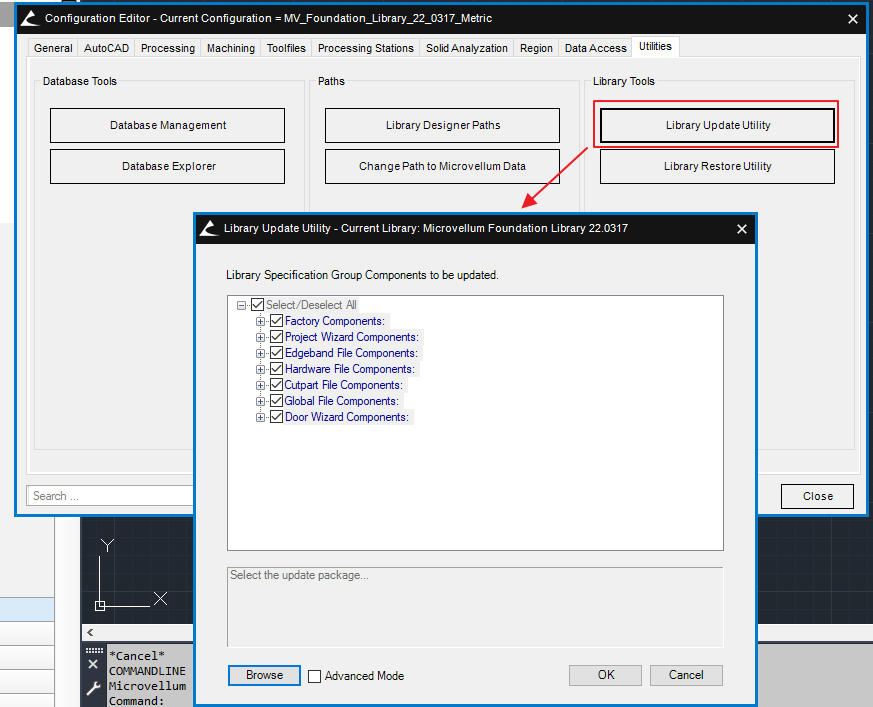Enable the Advanced Mode checkbox
873x707 pixels.
pyautogui.click(x=315, y=676)
